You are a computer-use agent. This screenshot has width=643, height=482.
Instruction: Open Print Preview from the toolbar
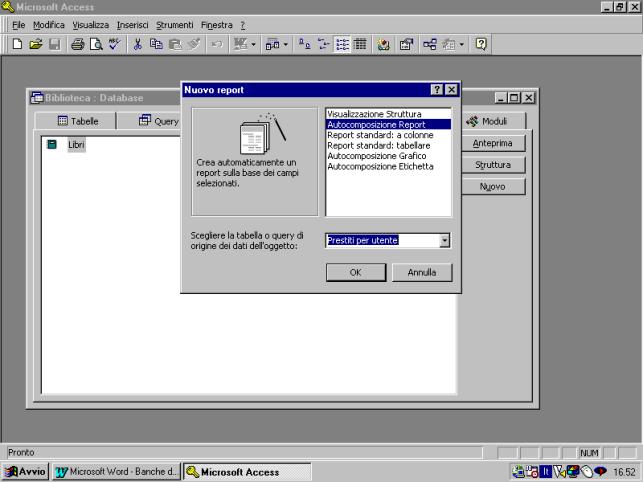[x=96, y=44]
